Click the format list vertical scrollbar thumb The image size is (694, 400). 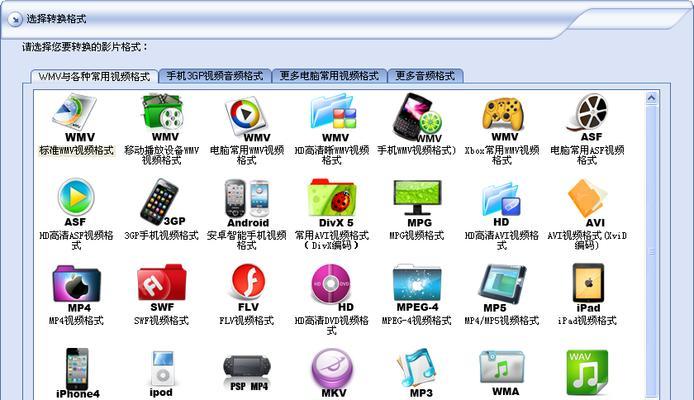pos(652,252)
